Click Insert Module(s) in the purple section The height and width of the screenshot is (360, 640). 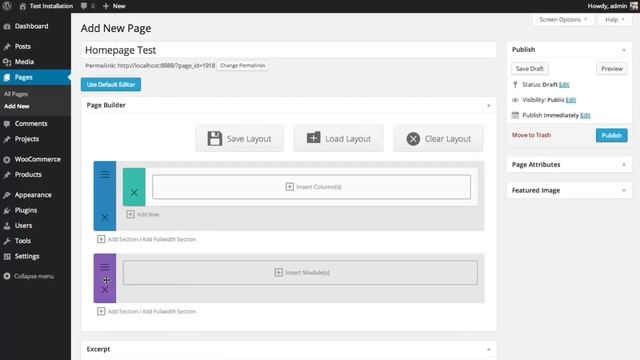[300, 273]
